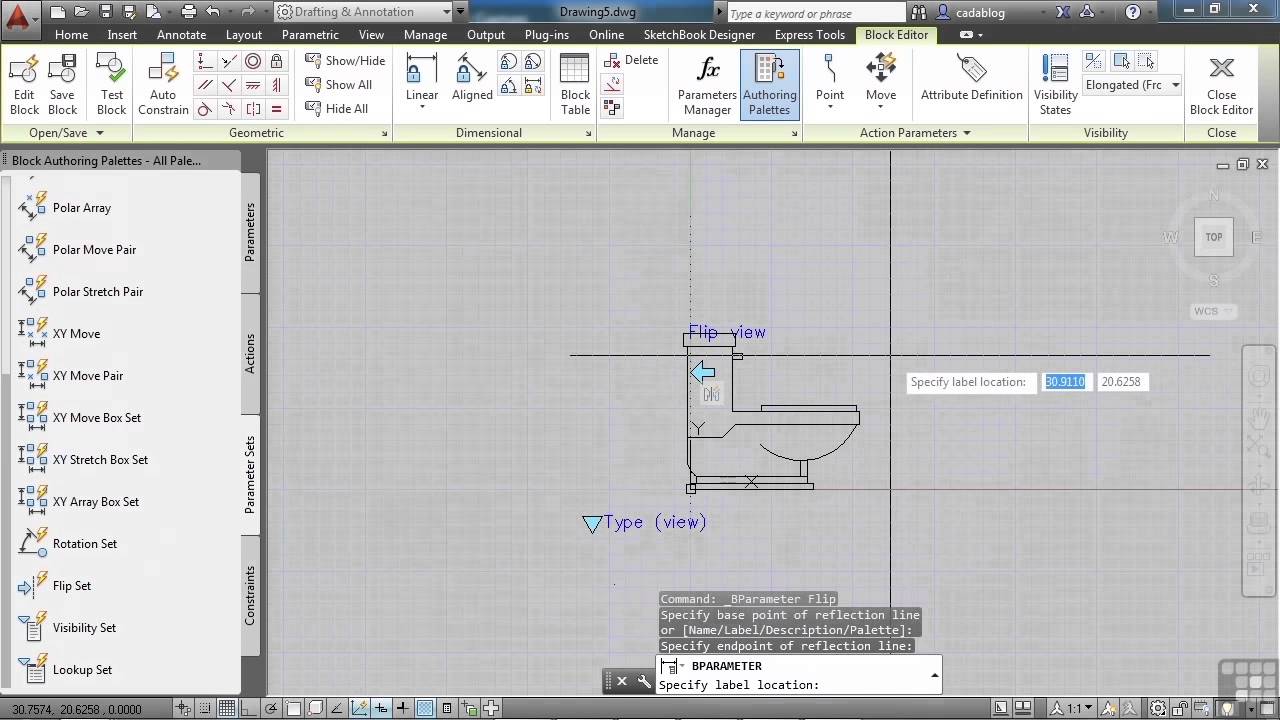Open the Elongated visibility state dropdown
The width and height of the screenshot is (1280, 720).
pyautogui.click(x=1132, y=85)
